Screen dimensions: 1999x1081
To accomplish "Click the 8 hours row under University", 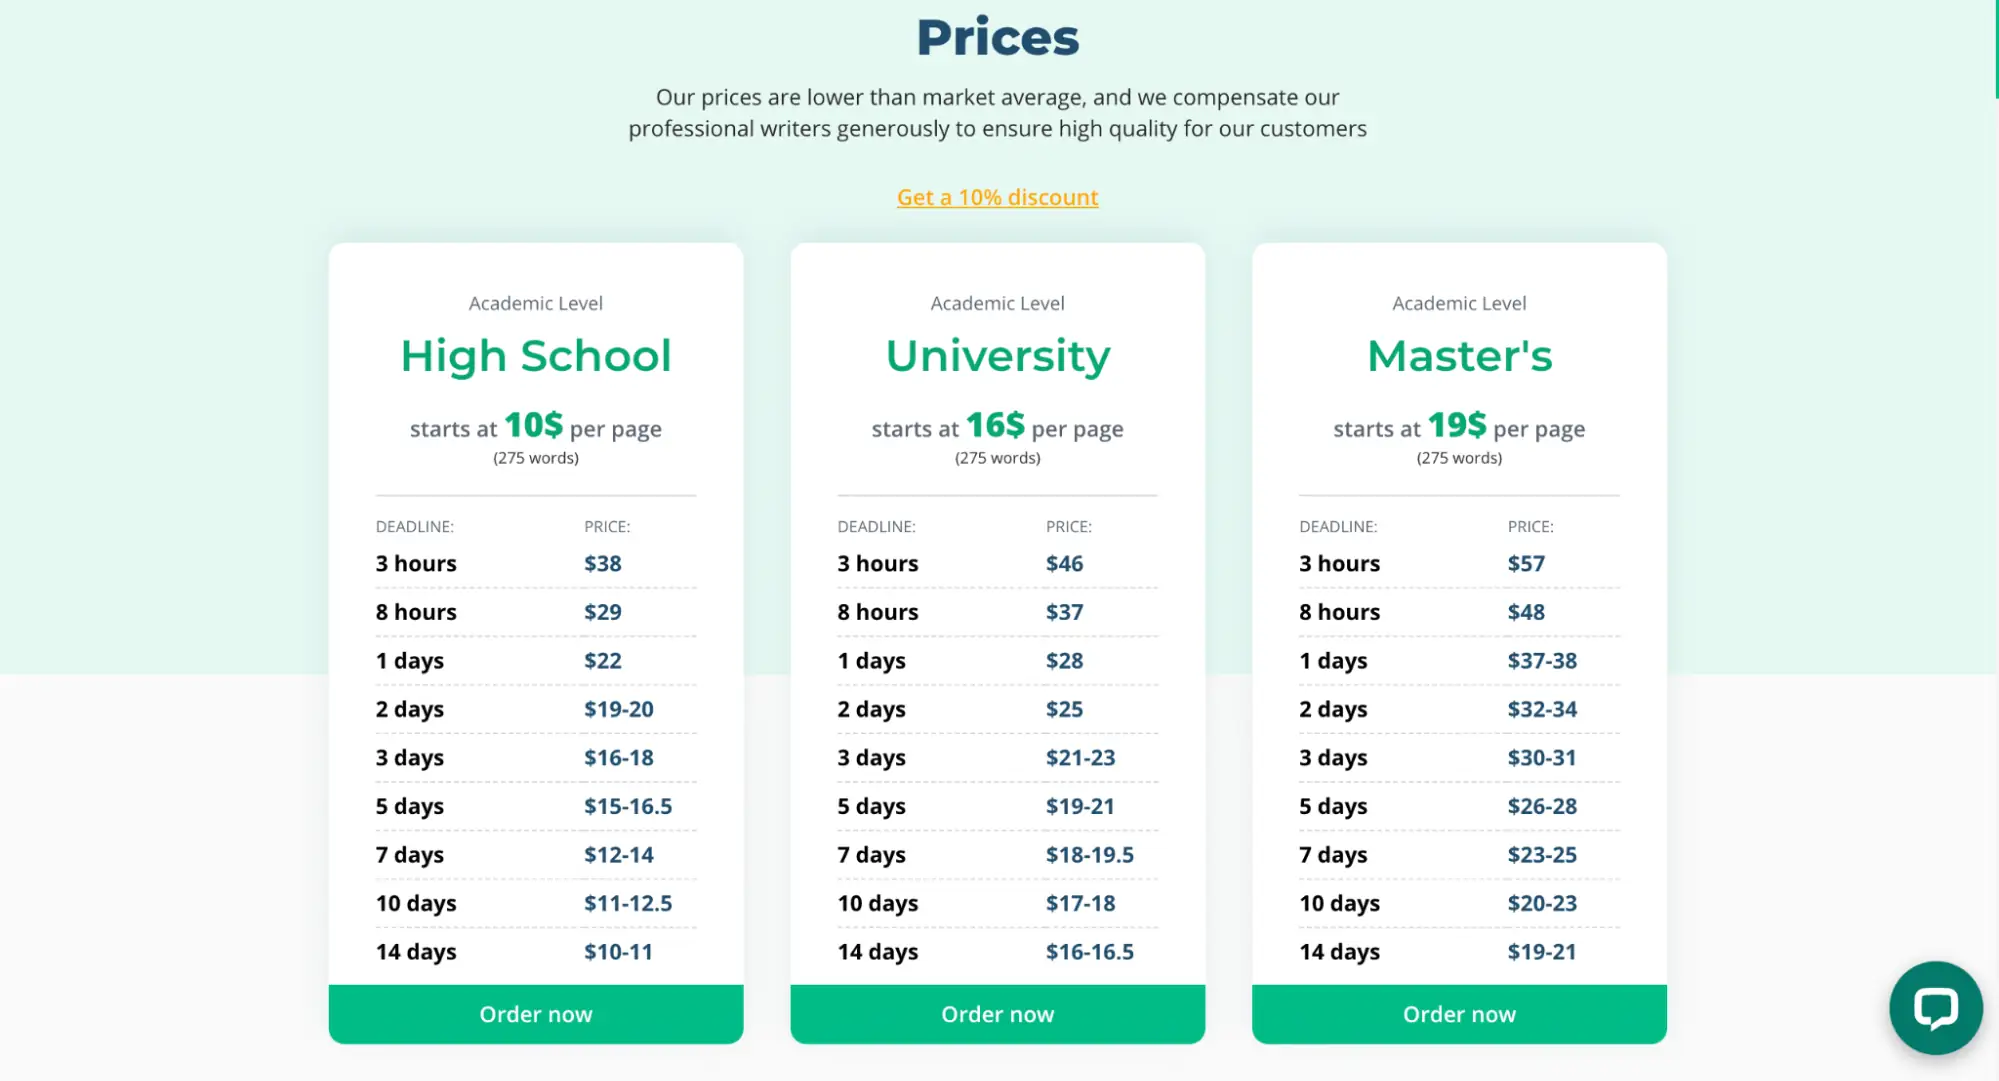I will 877,611.
